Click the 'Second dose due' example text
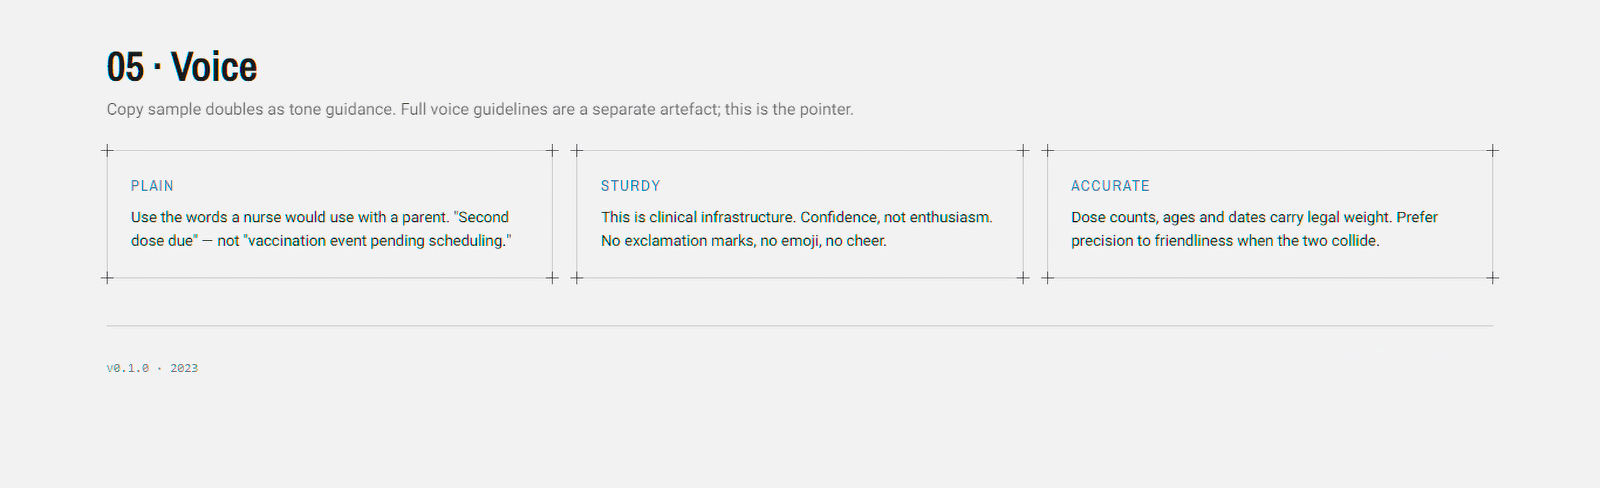 click(x=320, y=229)
